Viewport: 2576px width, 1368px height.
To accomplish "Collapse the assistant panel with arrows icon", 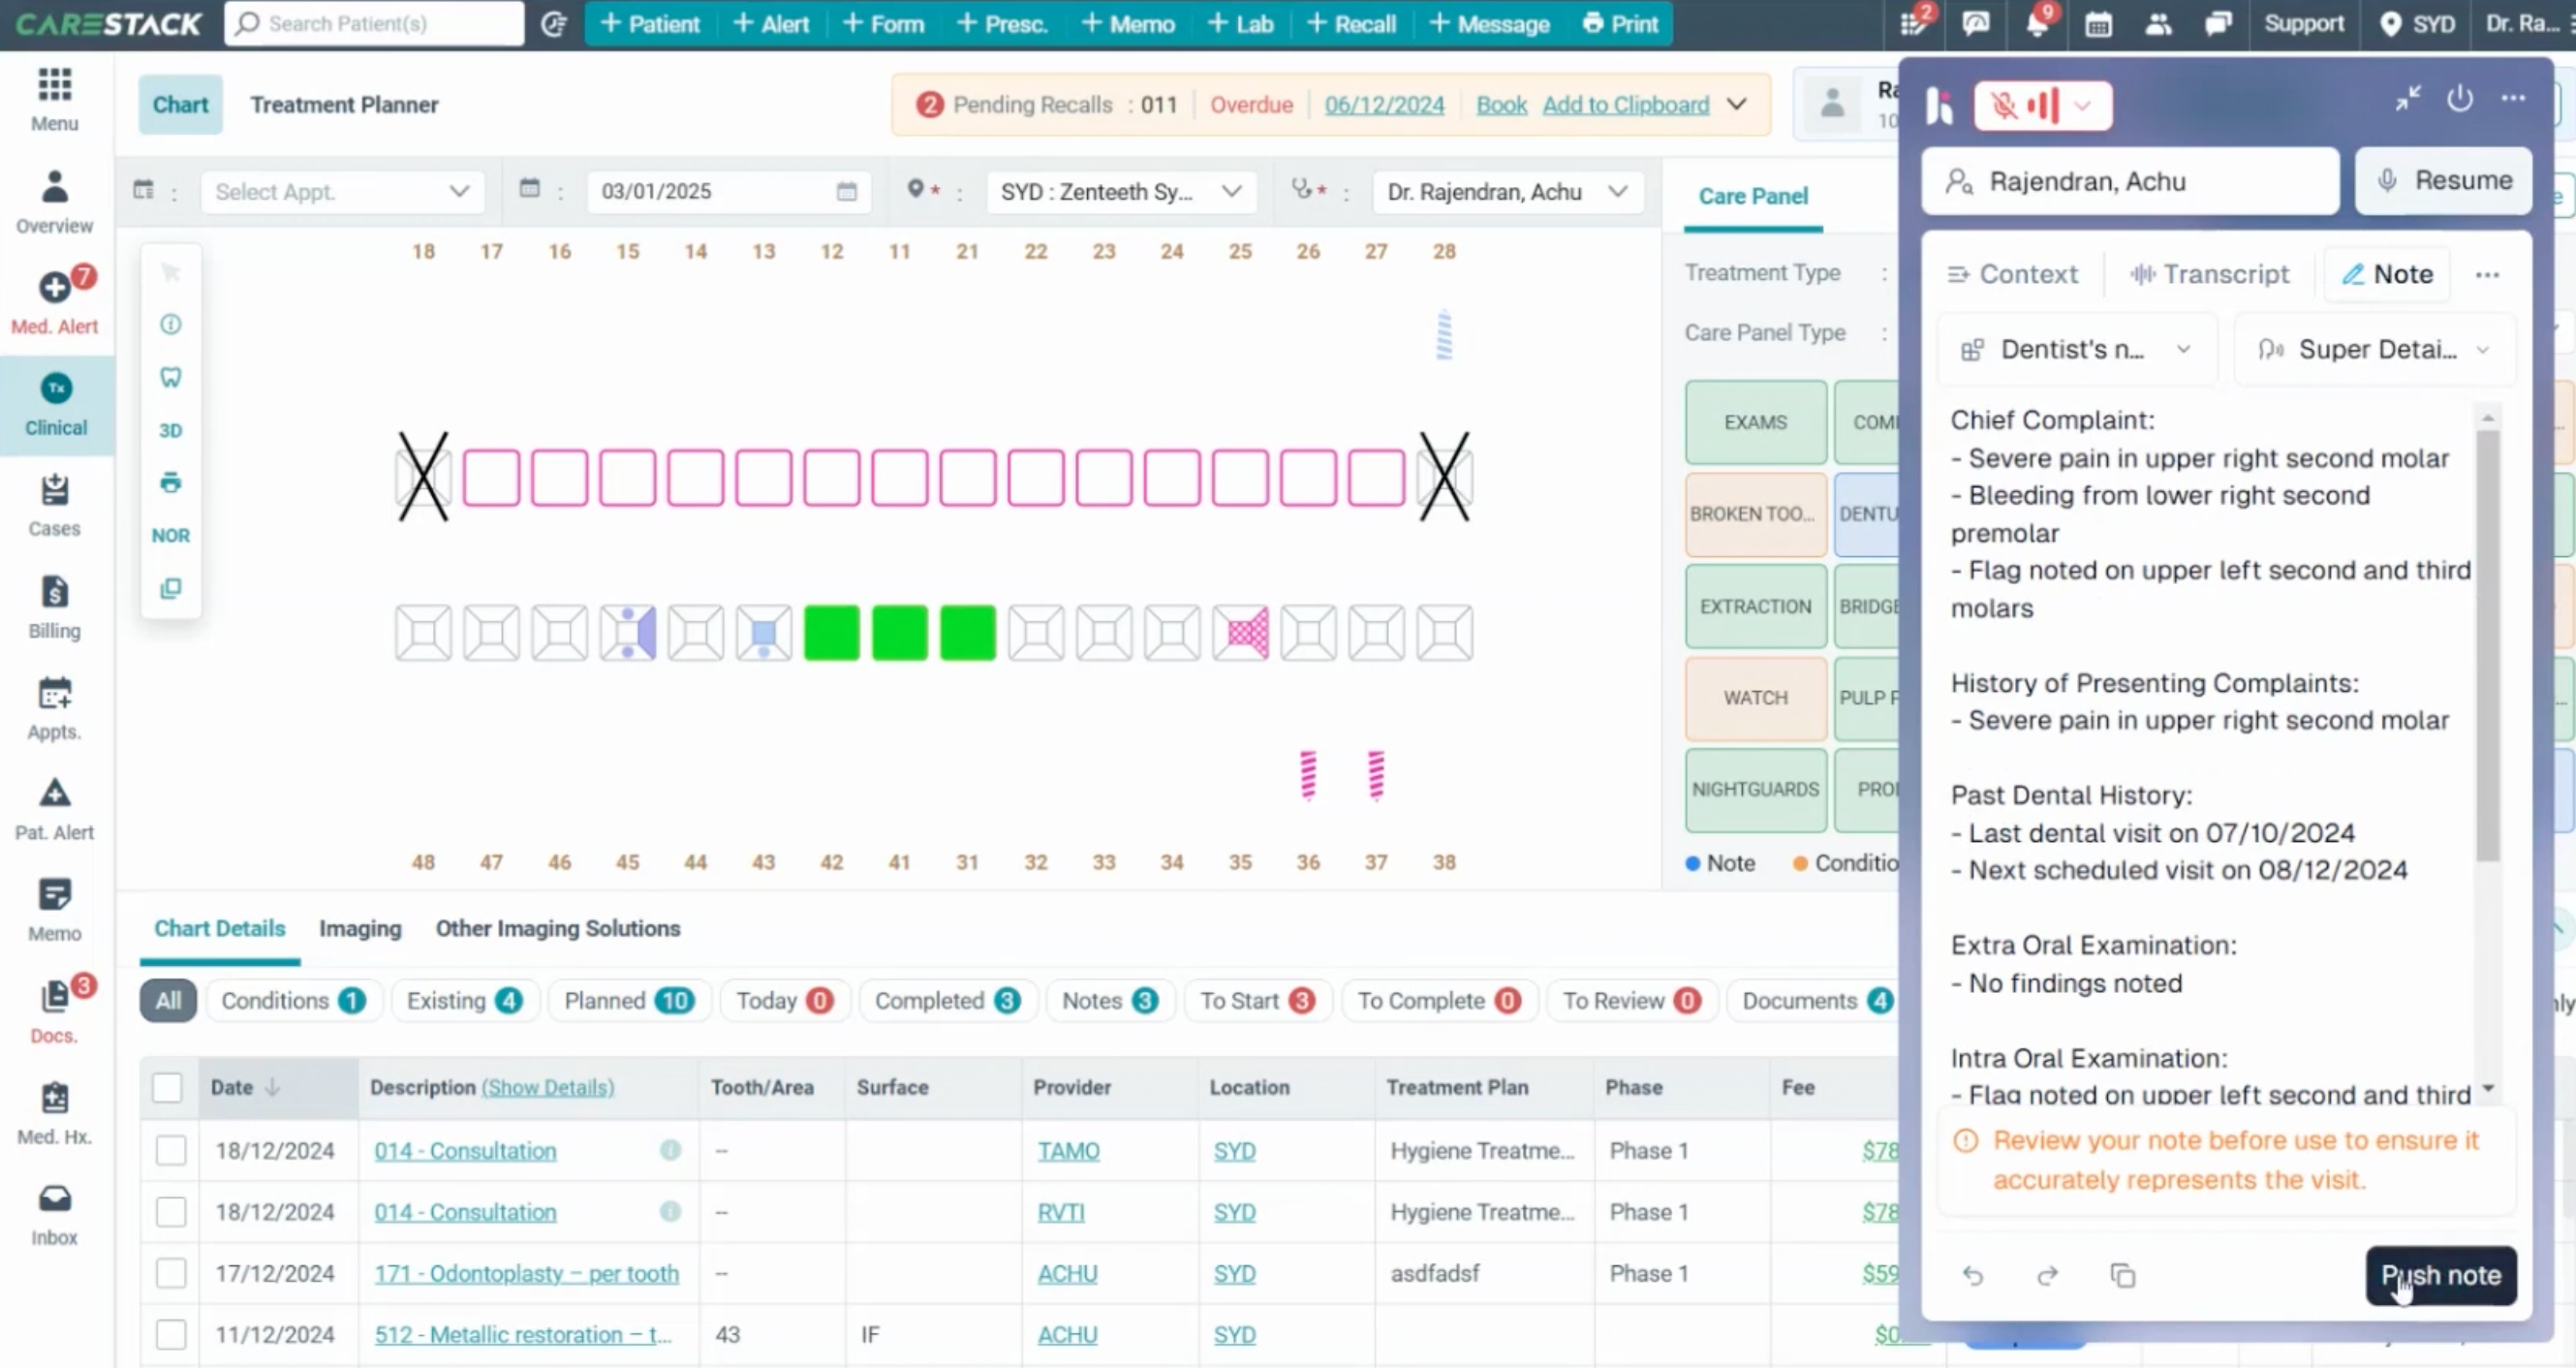I will point(2408,98).
